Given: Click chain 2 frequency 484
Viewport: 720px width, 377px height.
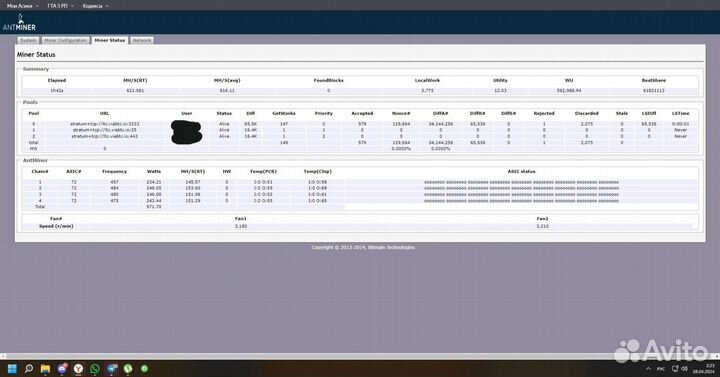Looking at the screenshot, I should tap(114, 188).
